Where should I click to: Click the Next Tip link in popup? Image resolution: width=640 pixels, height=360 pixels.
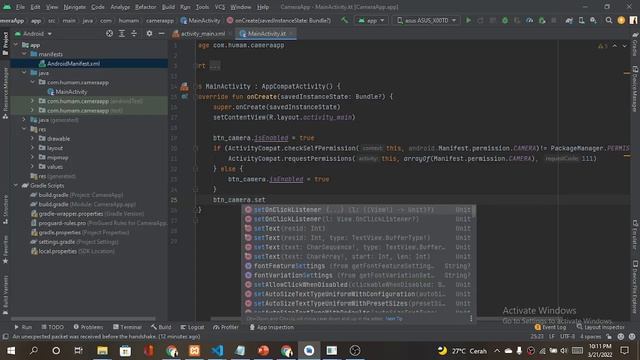[394, 319]
